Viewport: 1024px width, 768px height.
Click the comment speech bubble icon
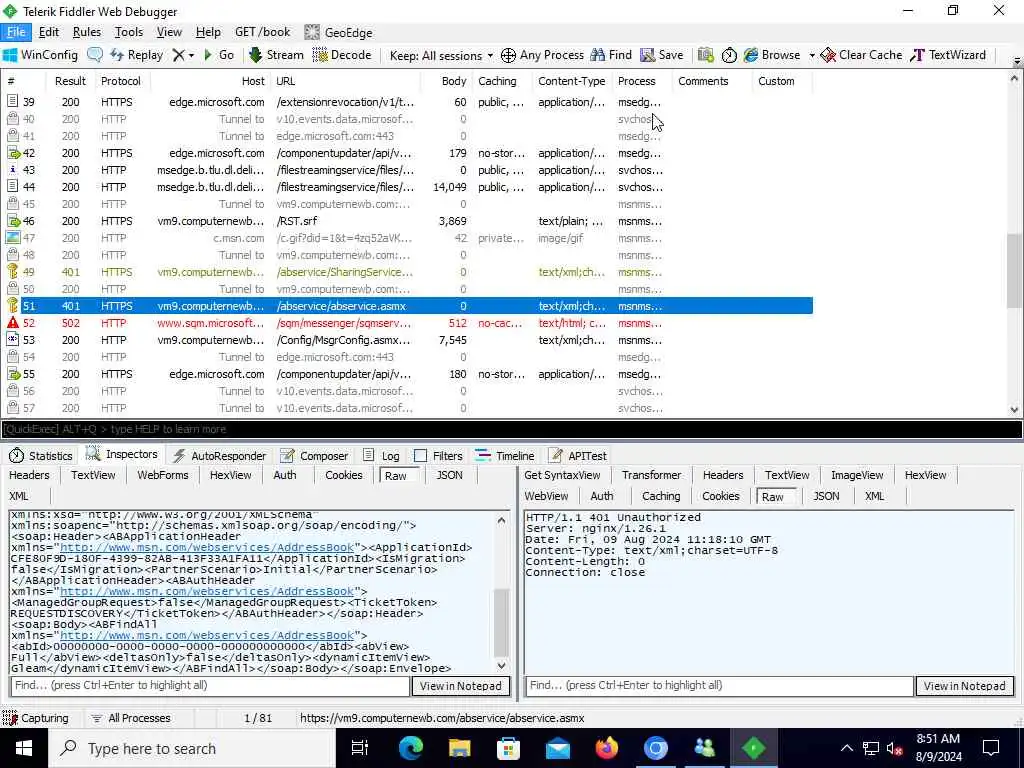(x=95, y=55)
